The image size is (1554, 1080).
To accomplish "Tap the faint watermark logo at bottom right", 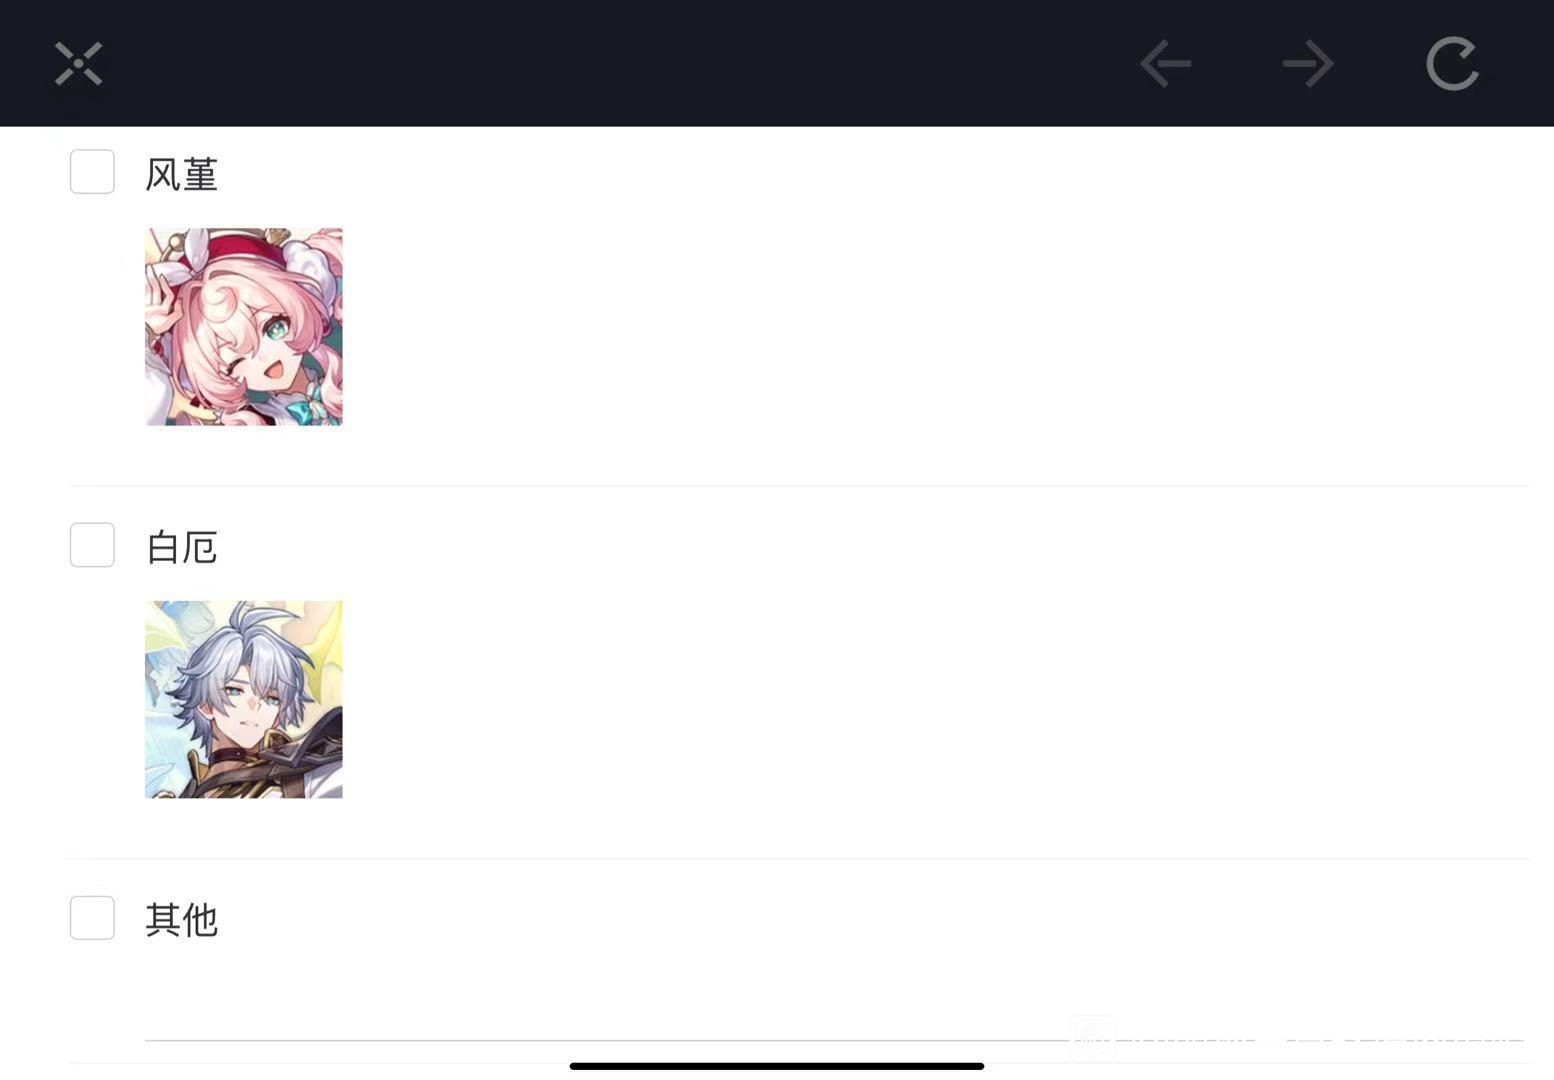I will (x=1093, y=1038).
